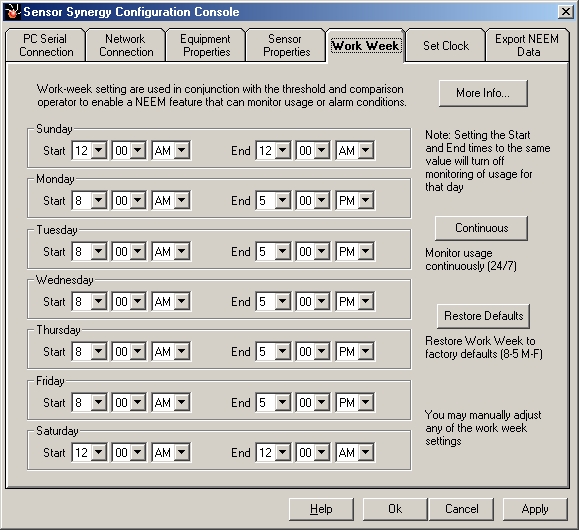Viewport: 579px width, 530px height.
Task: Set monitoring with the Continuous button
Action: [481, 228]
